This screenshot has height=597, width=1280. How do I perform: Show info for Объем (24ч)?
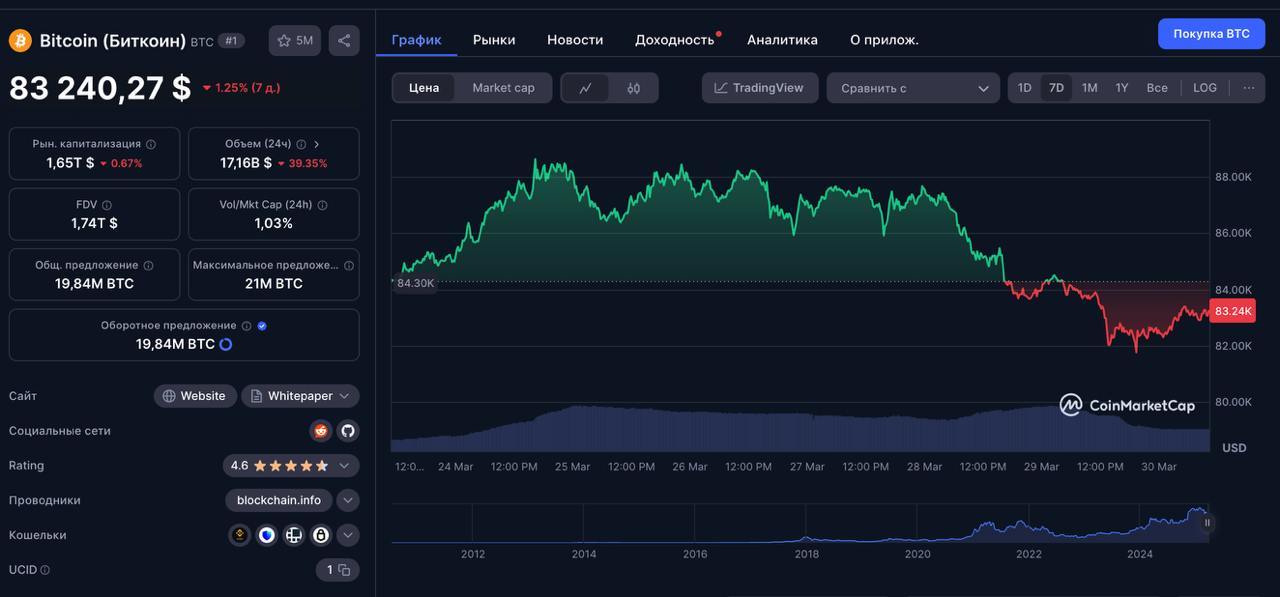click(301, 144)
